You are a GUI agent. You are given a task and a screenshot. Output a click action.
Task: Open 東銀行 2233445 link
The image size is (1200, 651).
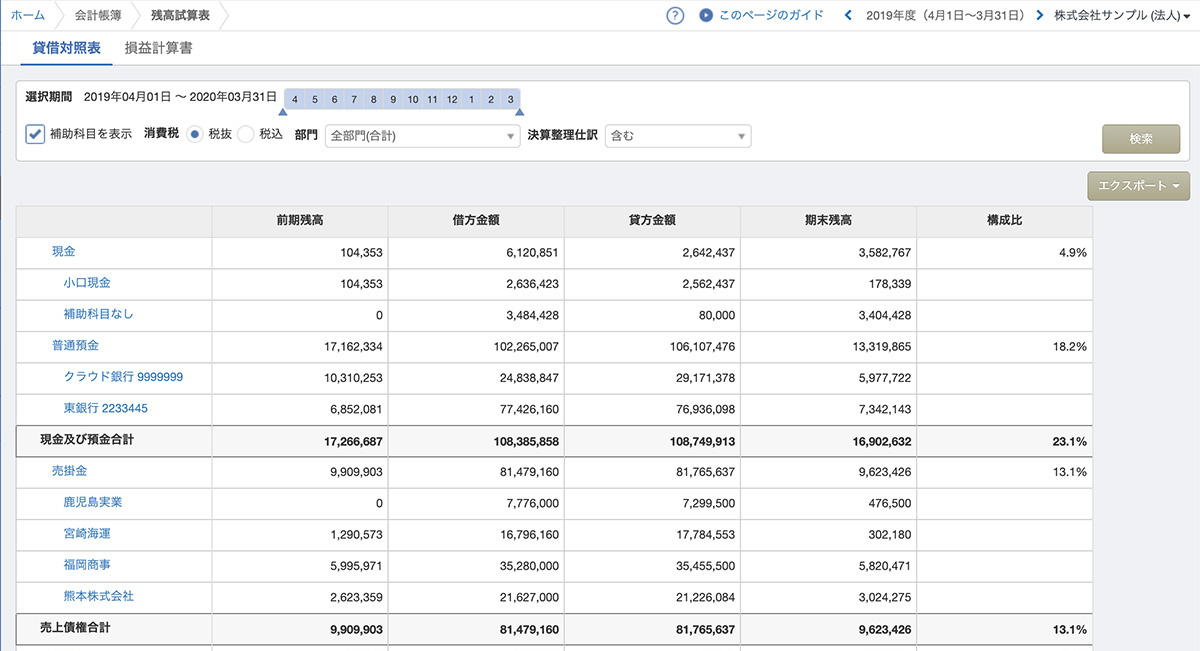(x=106, y=408)
